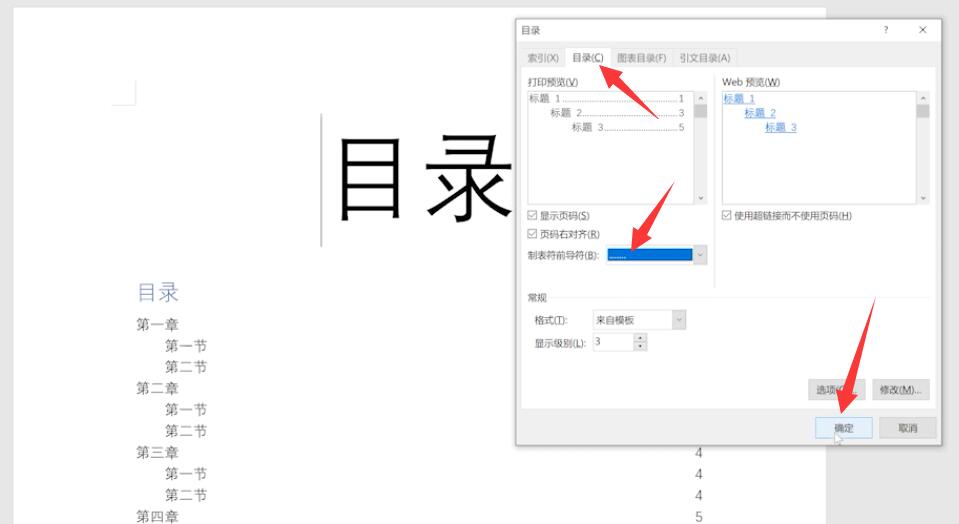Switch to the 索引(X) tab
Screen dimensions: 959x524
pyautogui.click(x=543, y=58)
